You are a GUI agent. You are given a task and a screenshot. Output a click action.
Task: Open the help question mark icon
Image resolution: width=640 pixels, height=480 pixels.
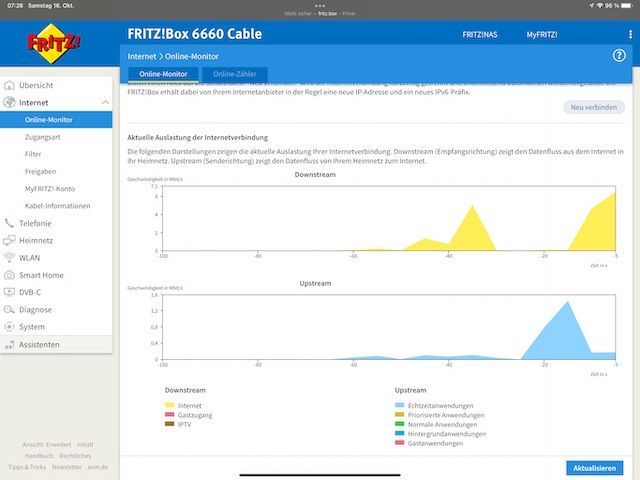tap(619, 56)
